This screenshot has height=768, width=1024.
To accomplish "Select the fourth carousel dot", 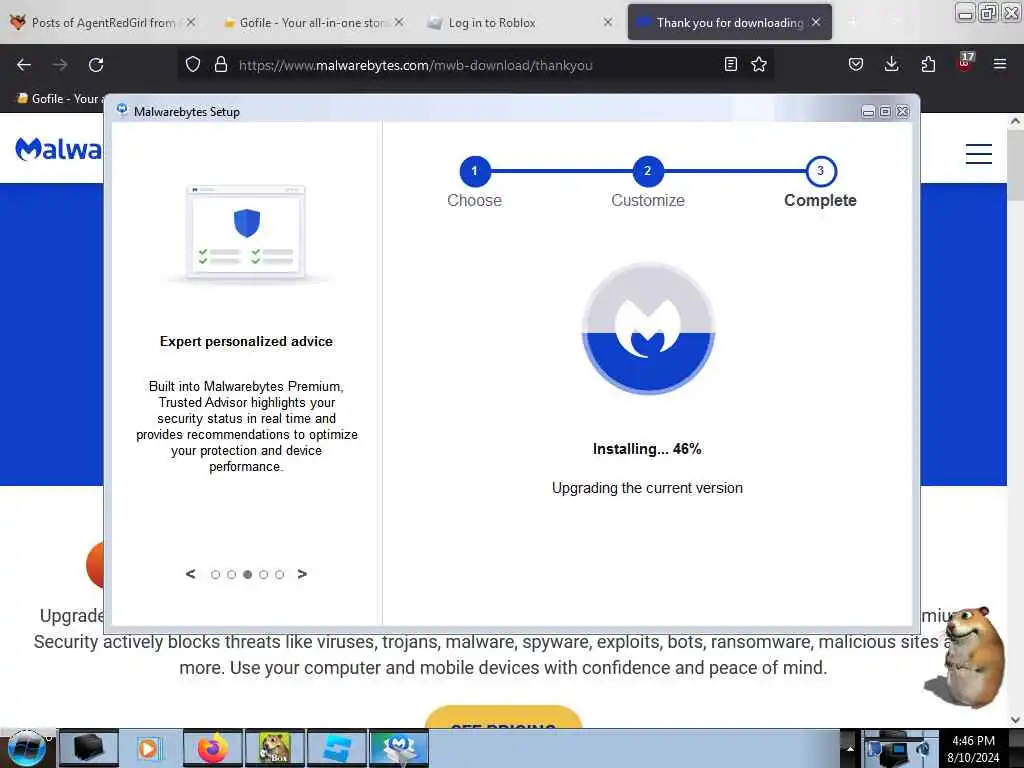I will (263, 575).
